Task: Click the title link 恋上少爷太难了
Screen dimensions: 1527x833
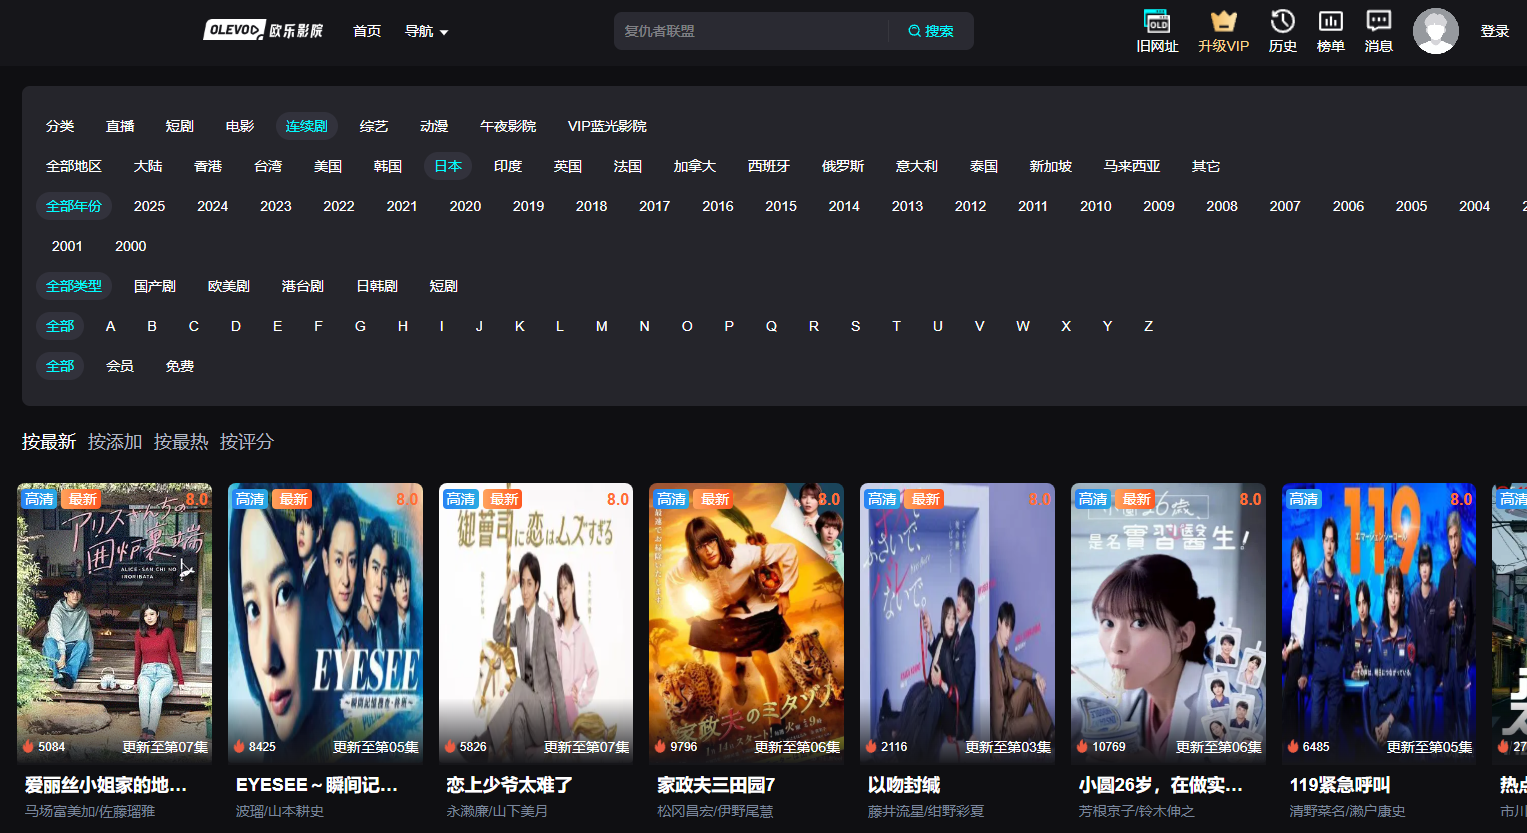Action: (x=510, y=785)
